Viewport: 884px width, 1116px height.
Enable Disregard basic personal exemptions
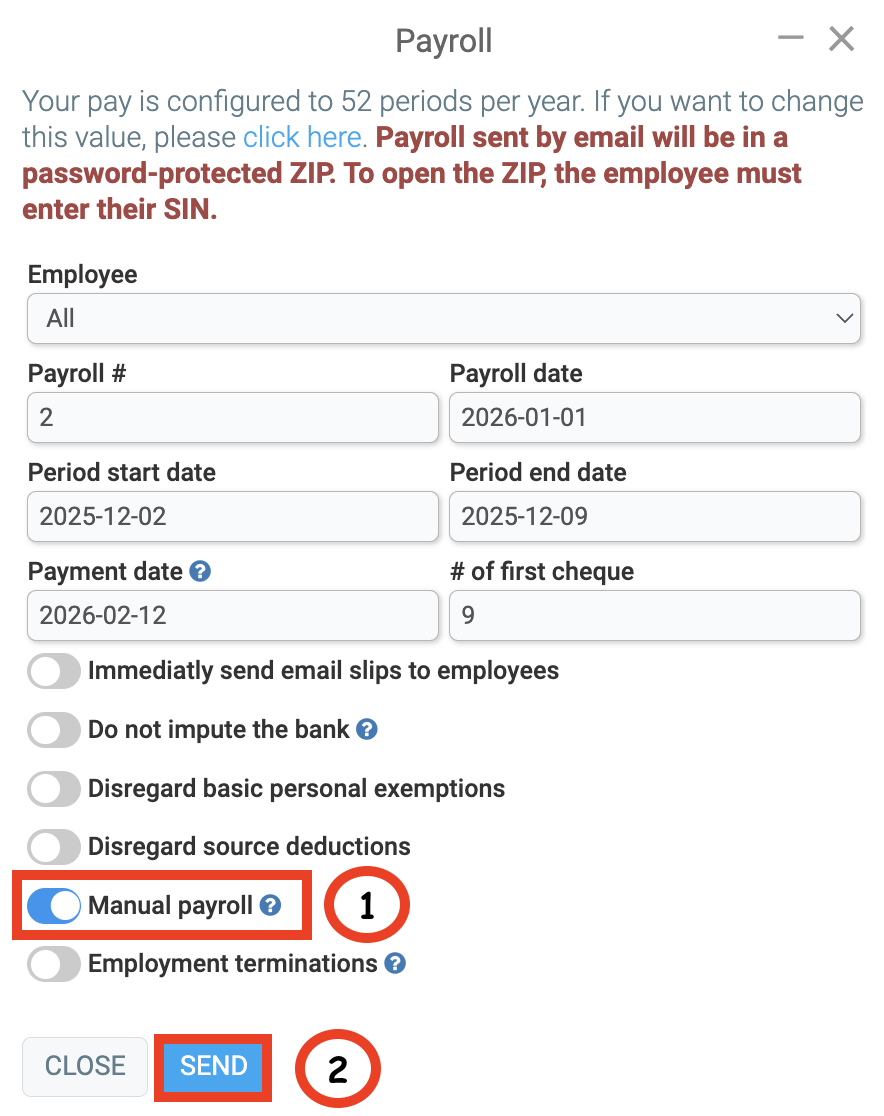[53, 788]
